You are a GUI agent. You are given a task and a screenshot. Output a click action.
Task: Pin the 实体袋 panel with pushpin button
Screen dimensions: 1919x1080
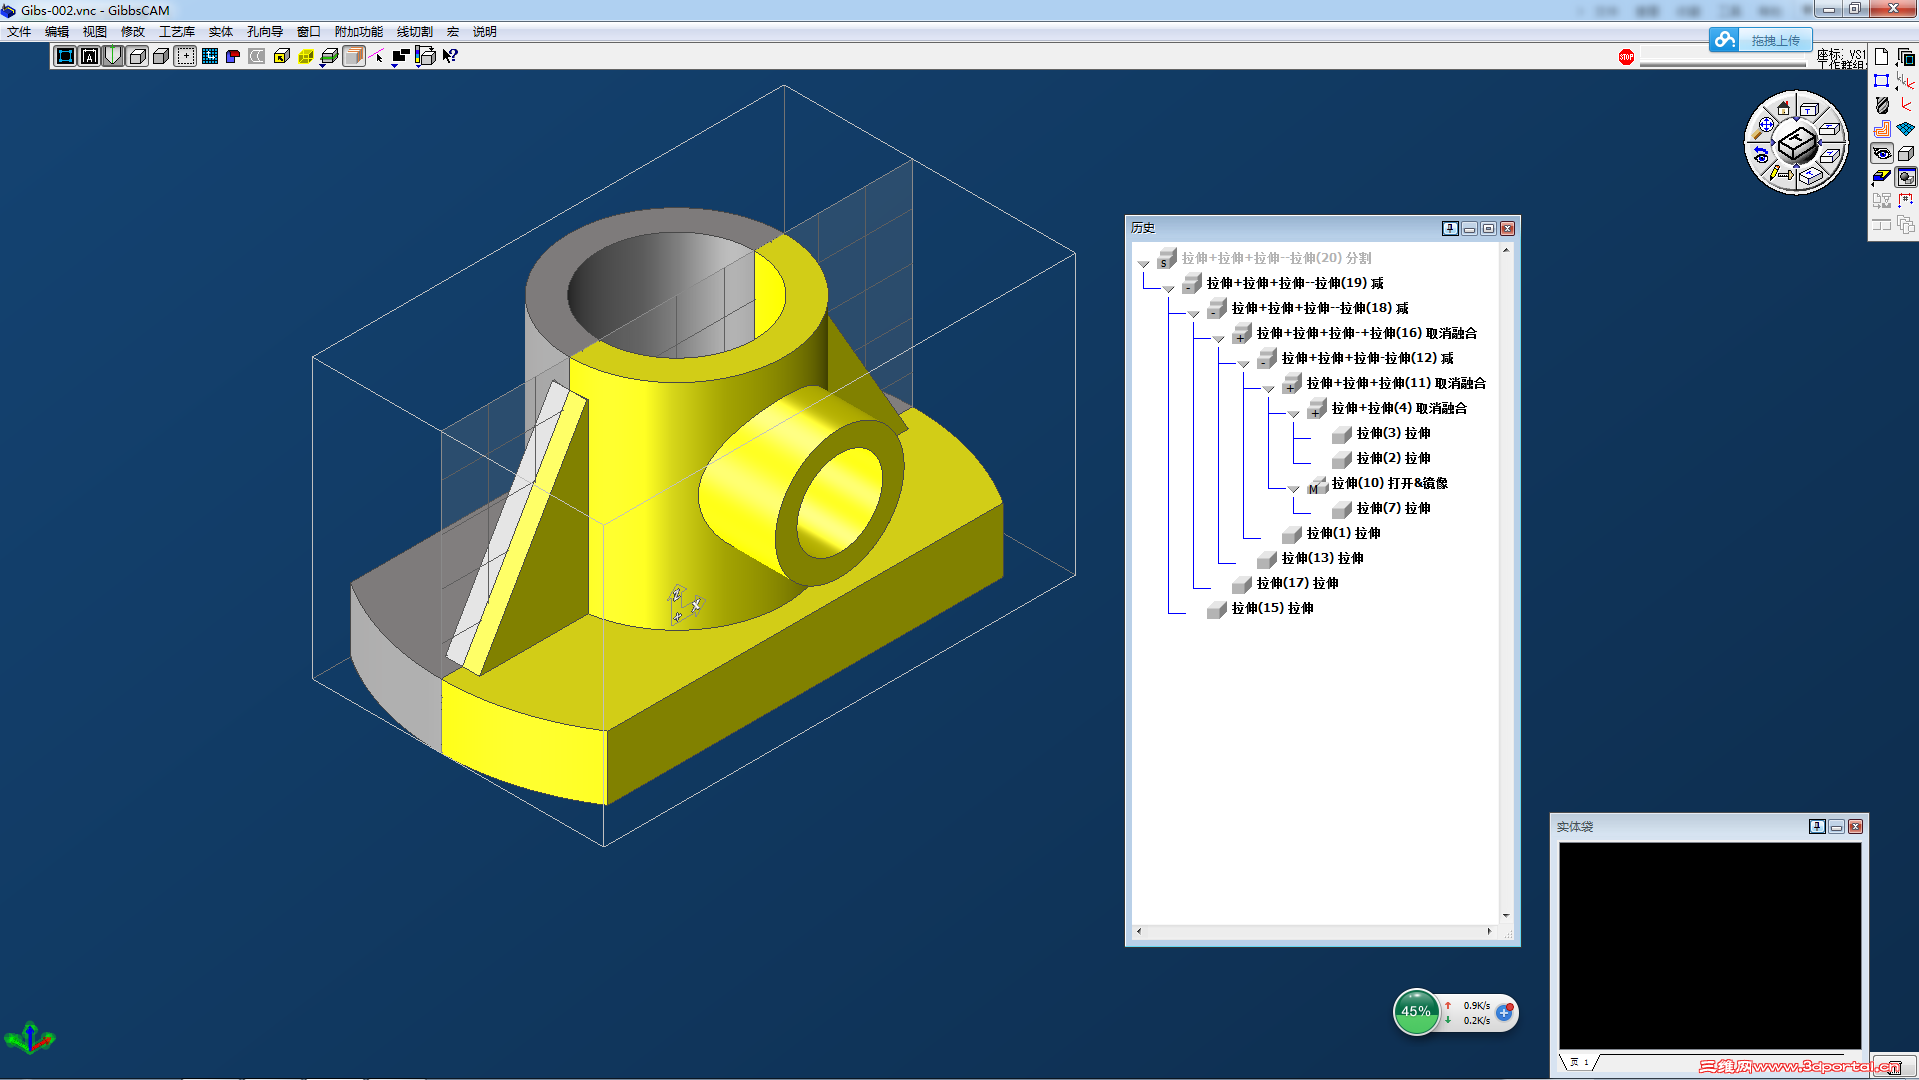1817,827
